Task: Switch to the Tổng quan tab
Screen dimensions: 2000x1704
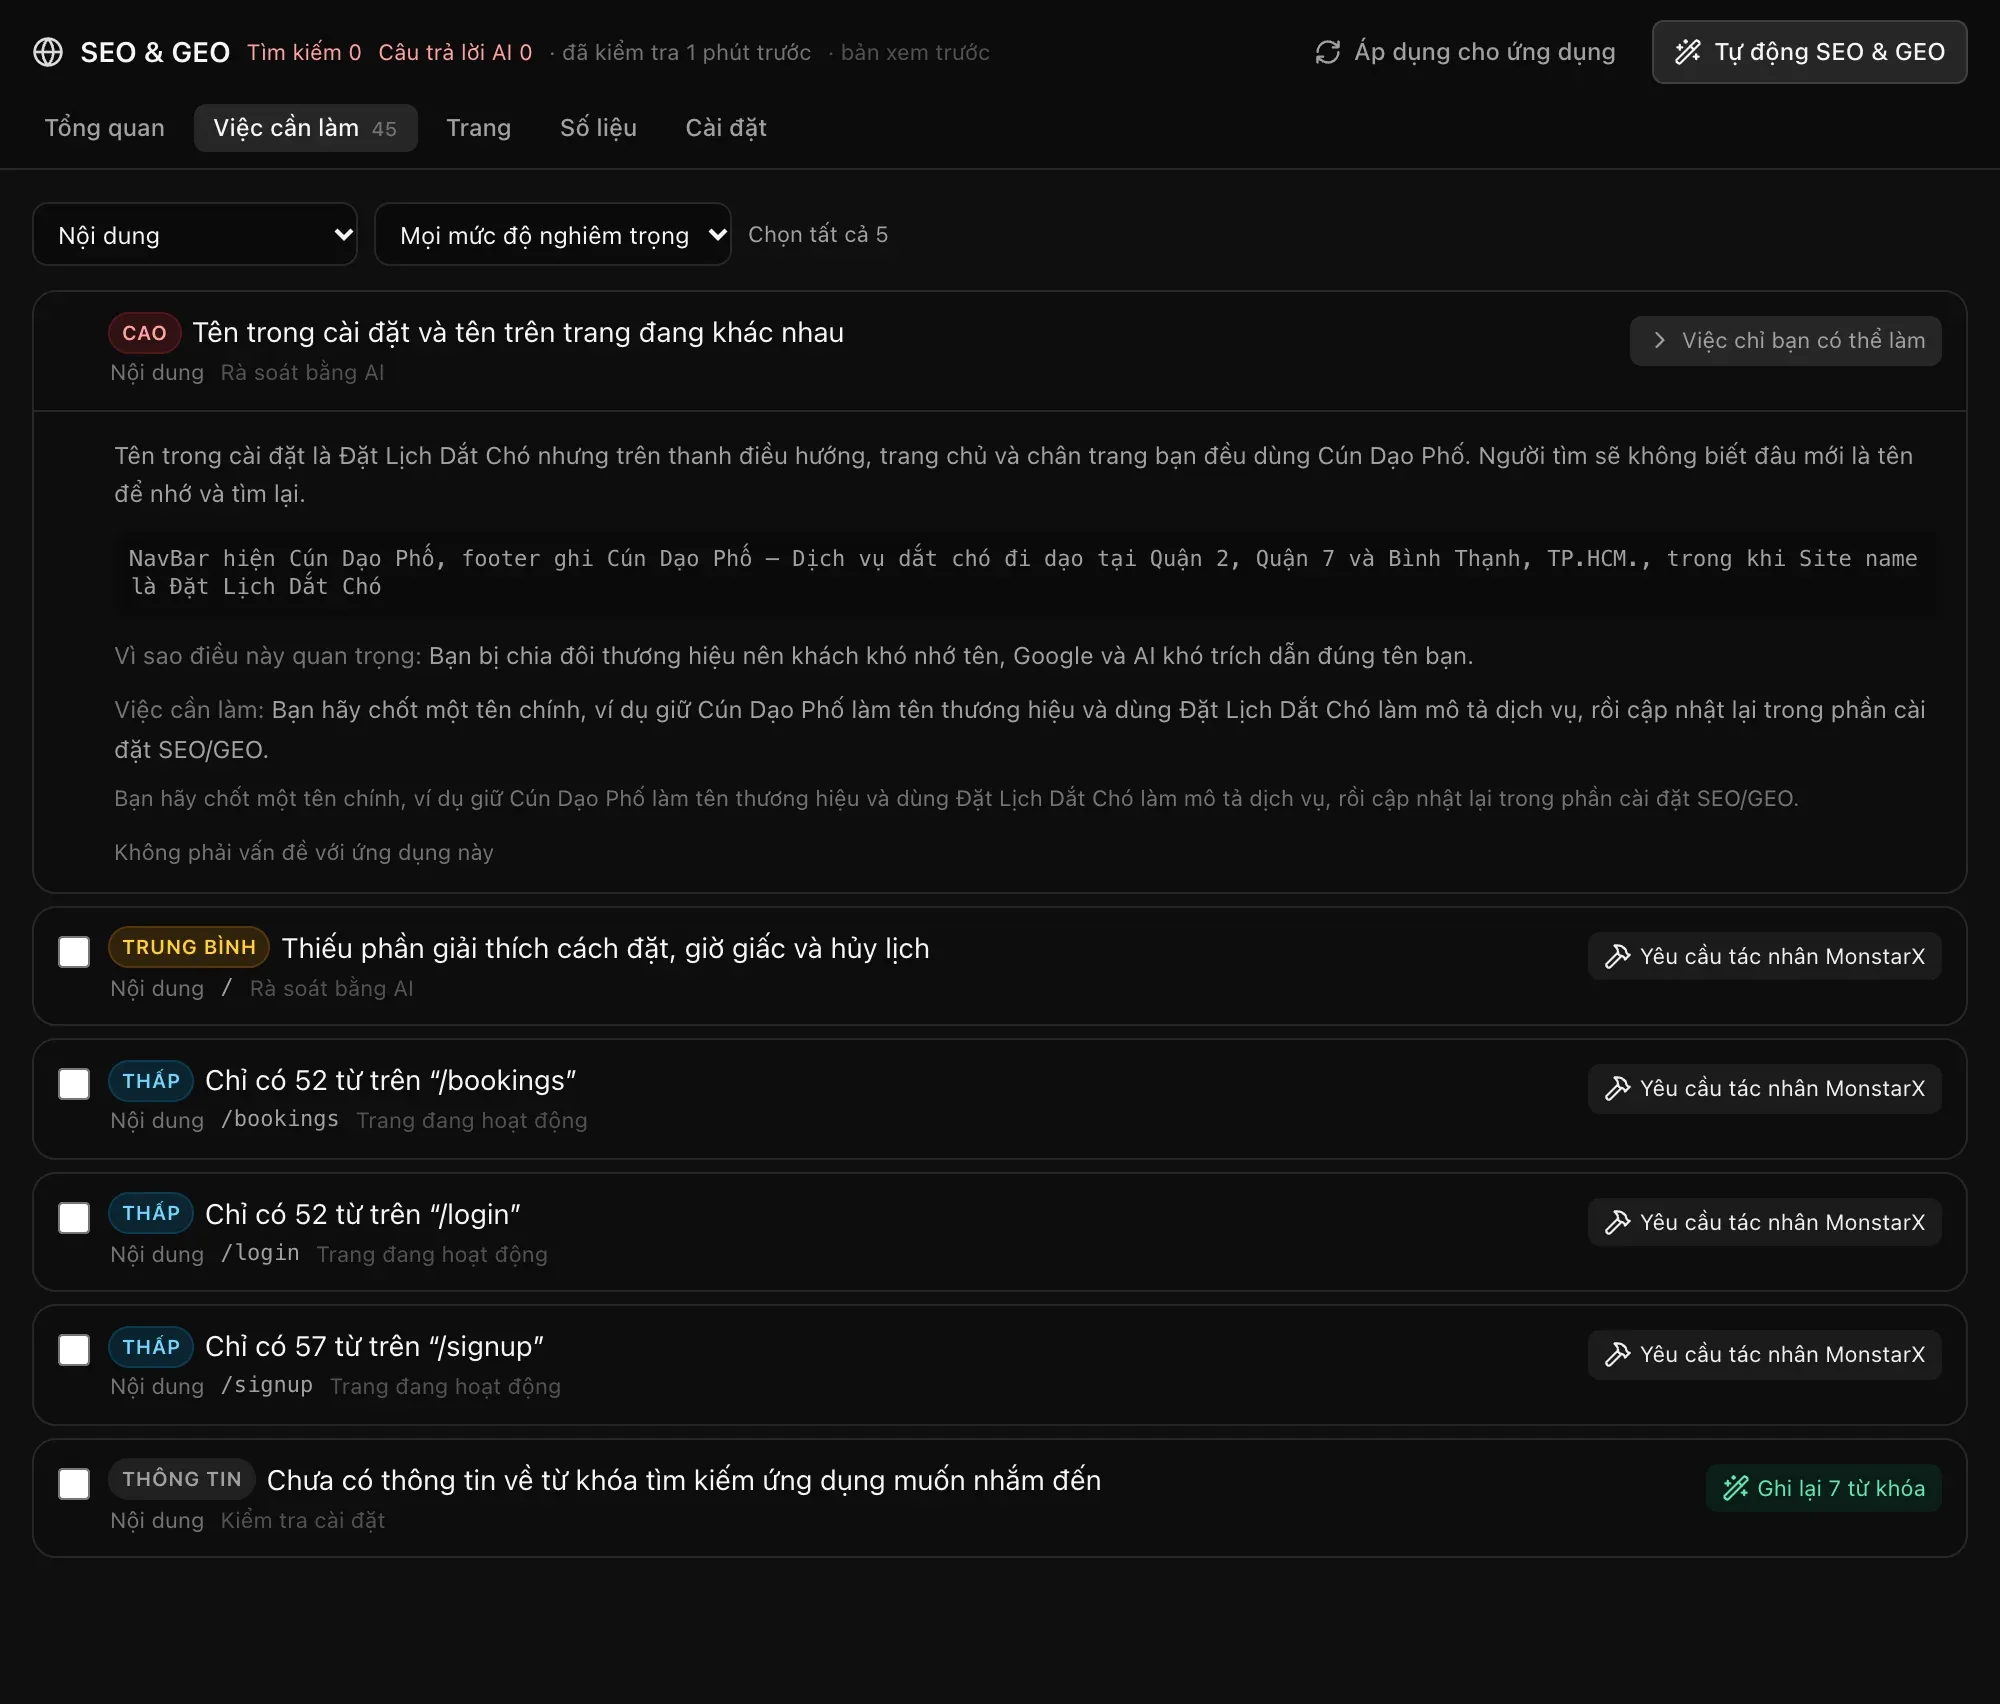Action: click(x=105, y=128)
